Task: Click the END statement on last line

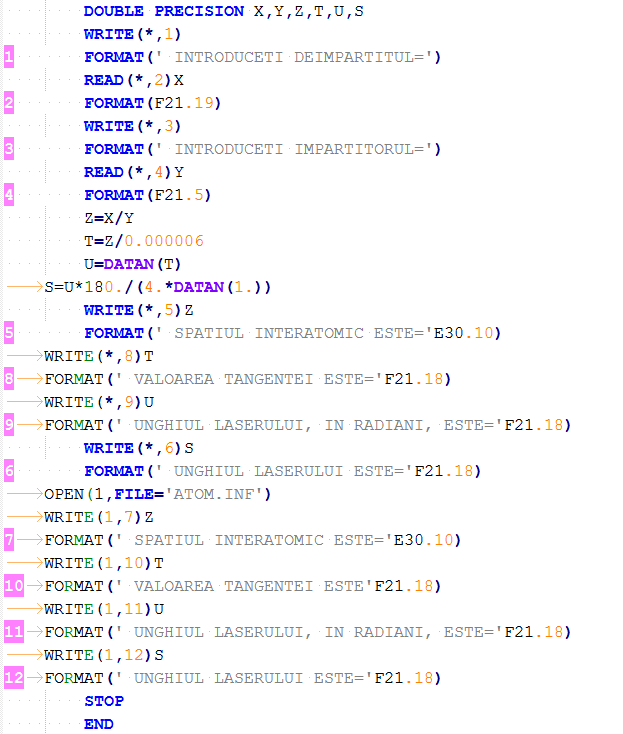Action: coord(99,724)
